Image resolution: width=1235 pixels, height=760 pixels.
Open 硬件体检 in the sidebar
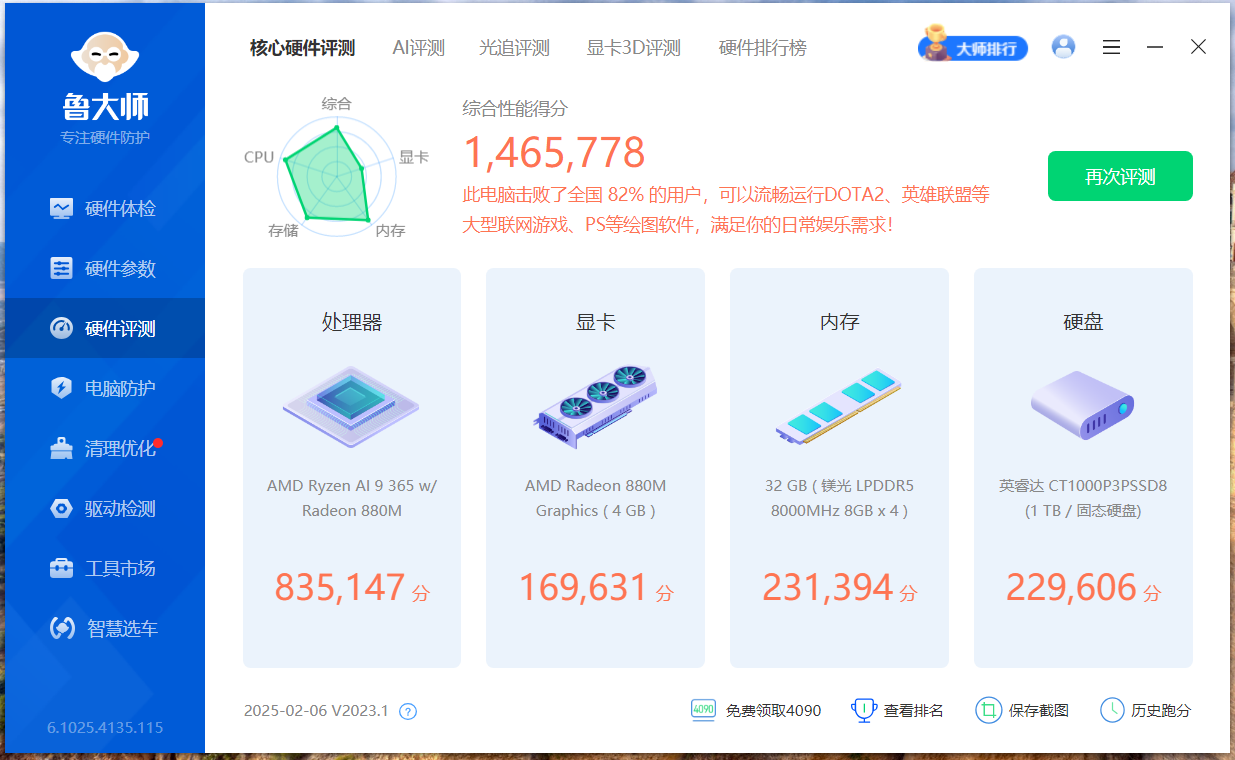coord(104,208)
